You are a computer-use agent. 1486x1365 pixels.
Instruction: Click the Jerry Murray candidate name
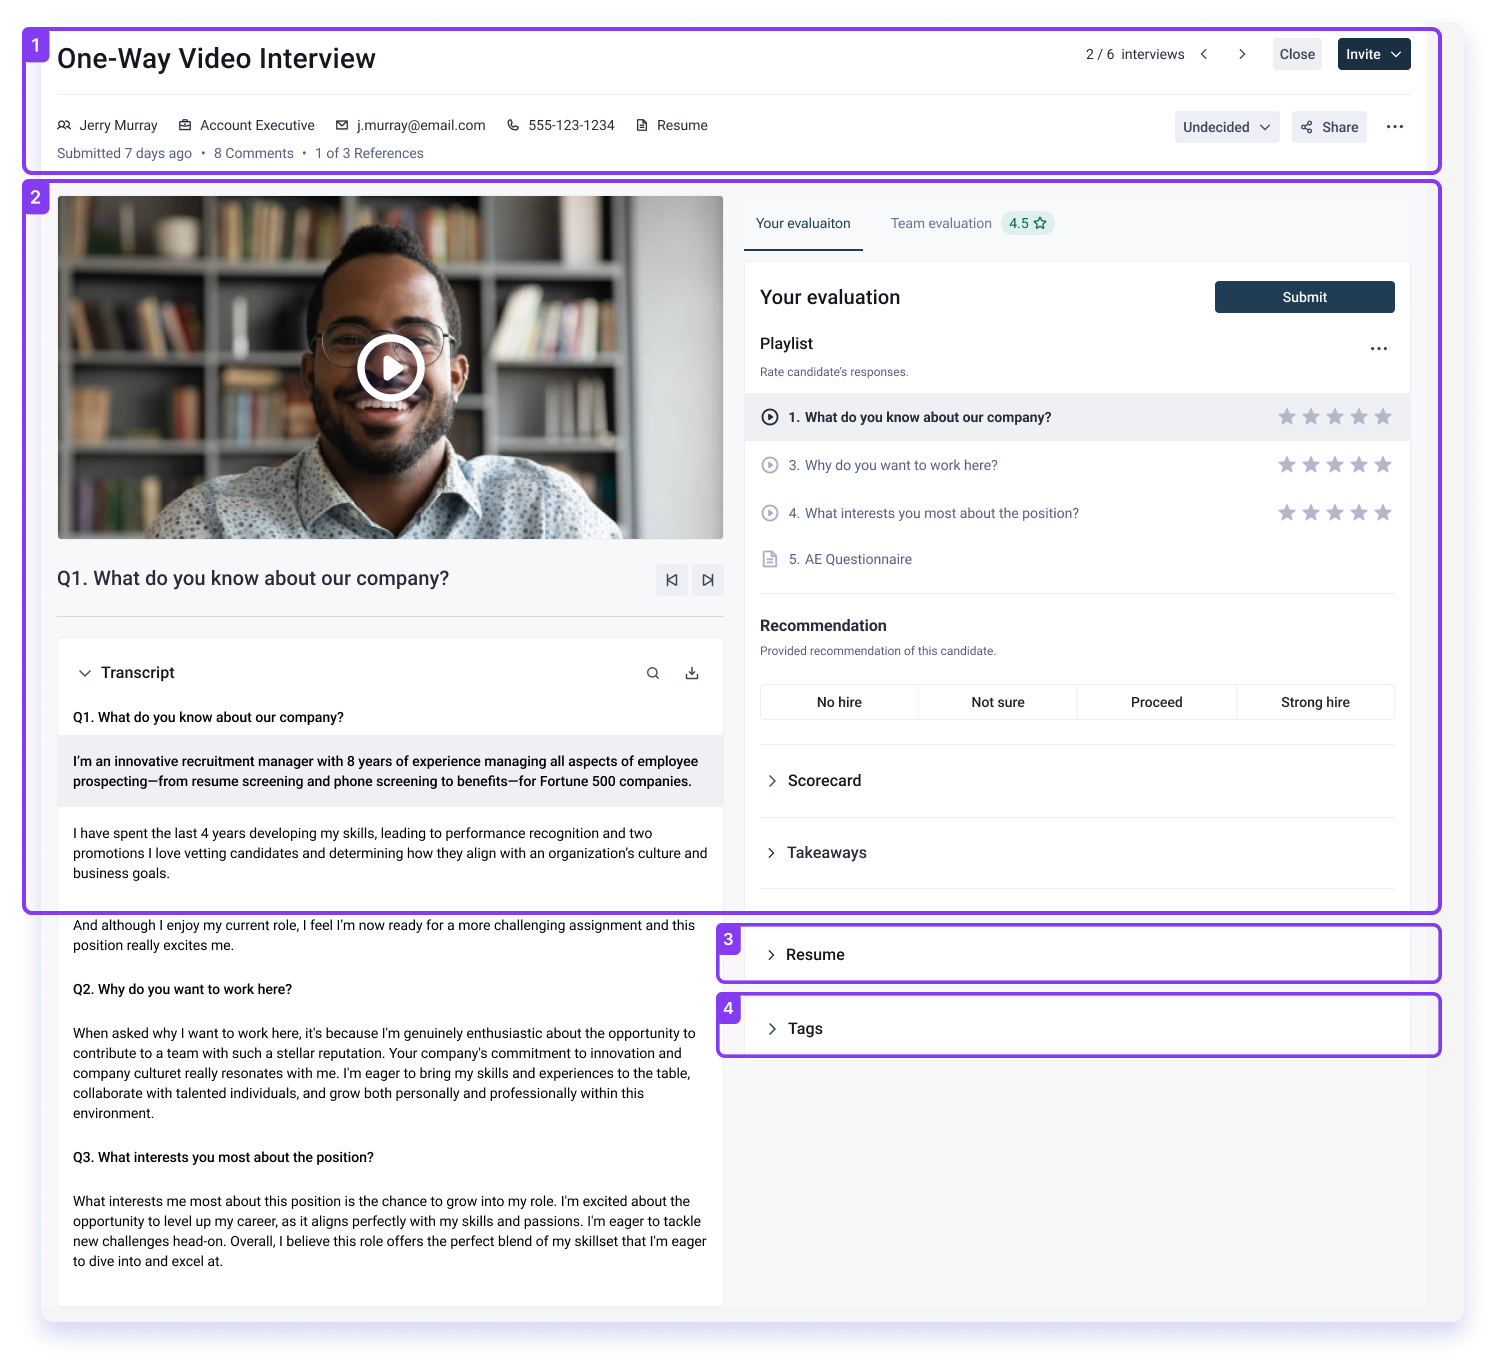pos(107,125)
